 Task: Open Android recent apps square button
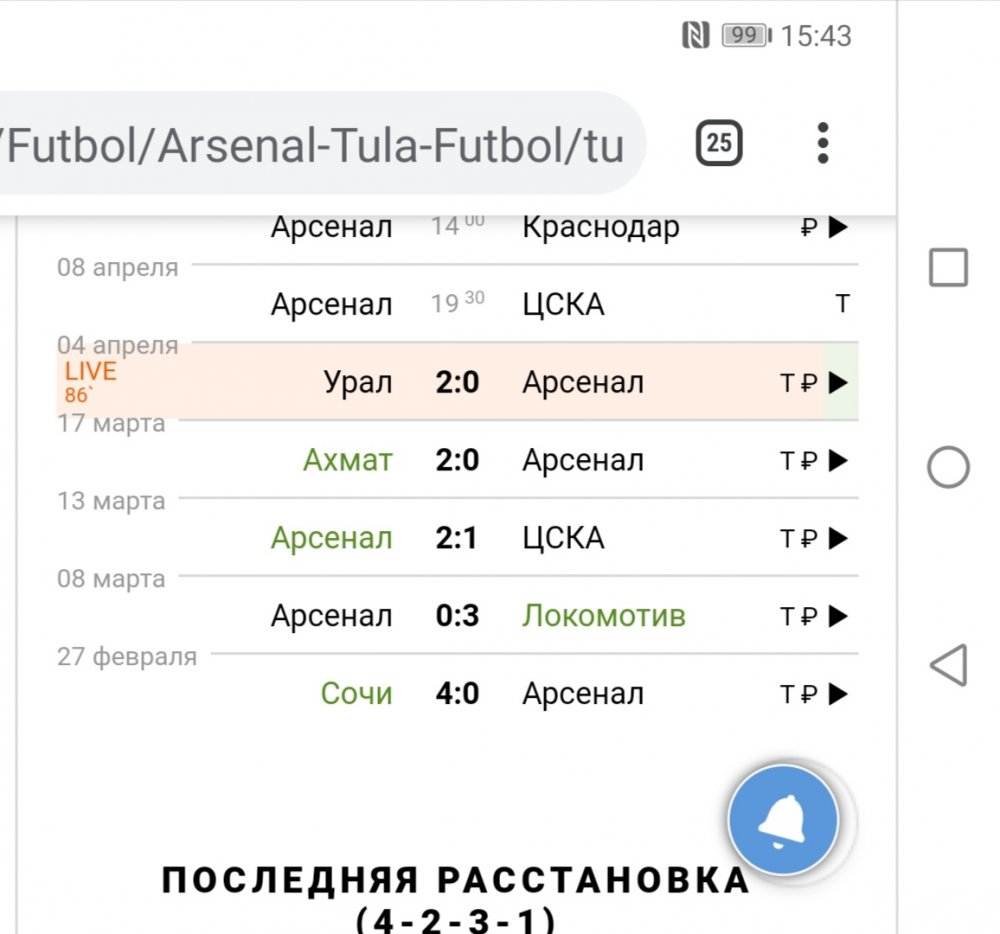948,268
